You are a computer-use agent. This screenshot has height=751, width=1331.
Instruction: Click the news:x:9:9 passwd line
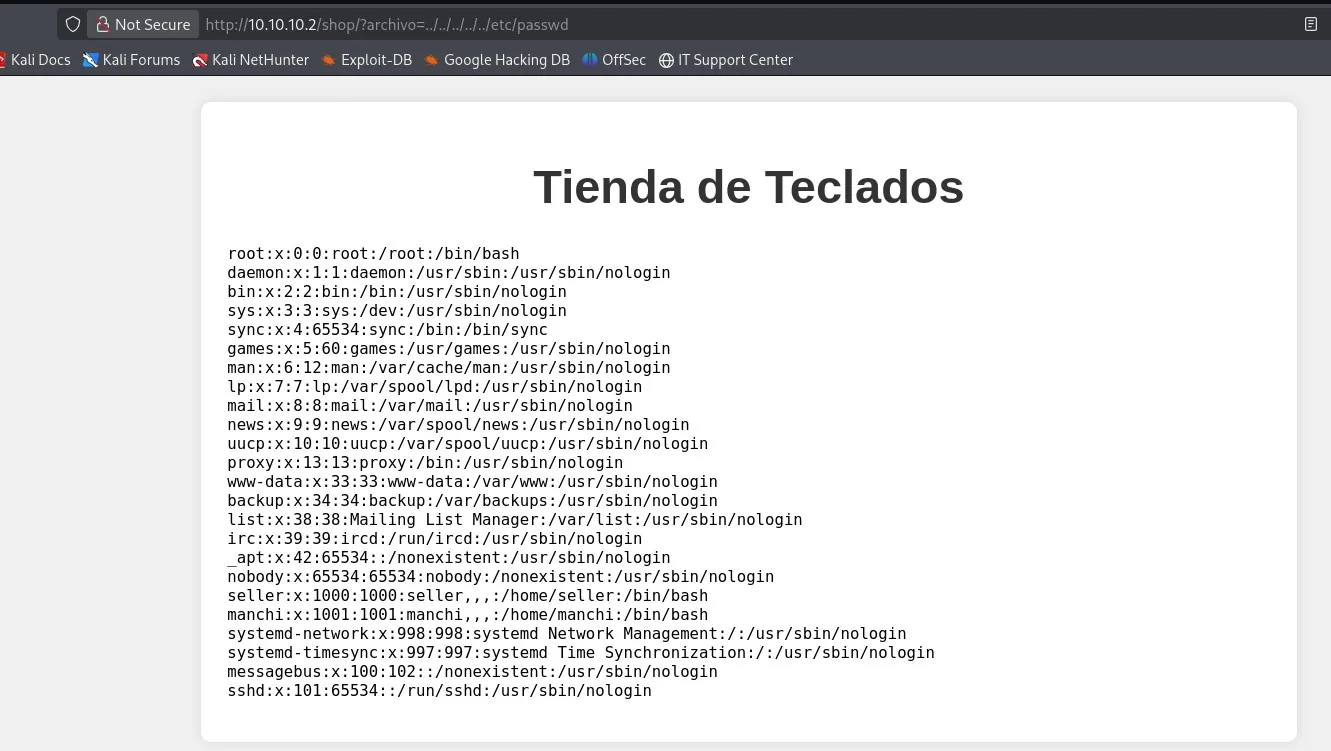(458, 425)
